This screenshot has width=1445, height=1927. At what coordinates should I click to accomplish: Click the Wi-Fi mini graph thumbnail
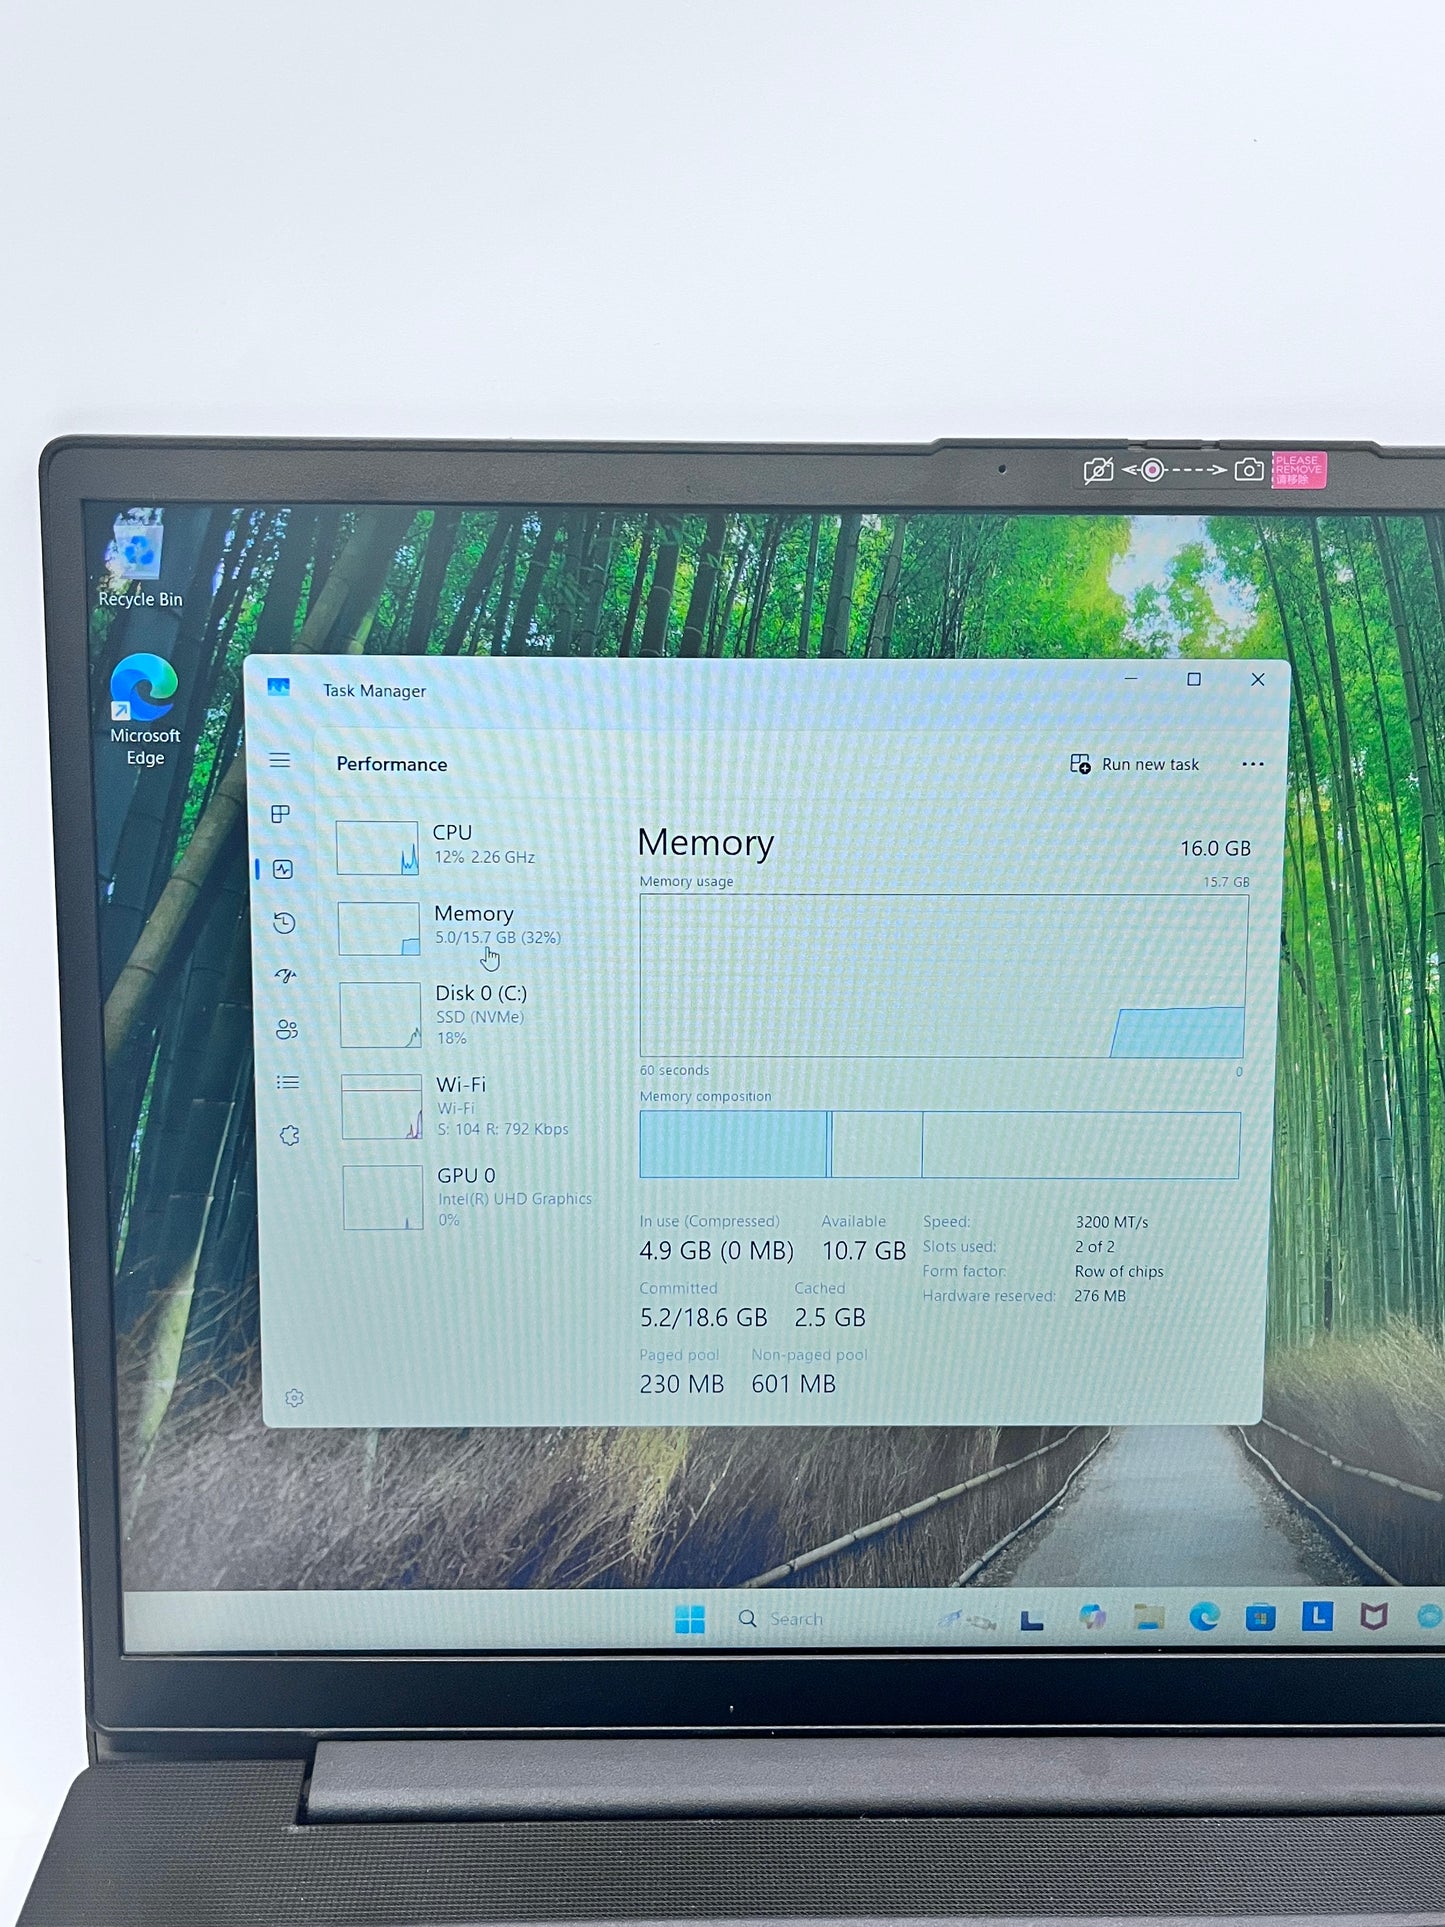pyautogui.click(x=382, y=1107)
